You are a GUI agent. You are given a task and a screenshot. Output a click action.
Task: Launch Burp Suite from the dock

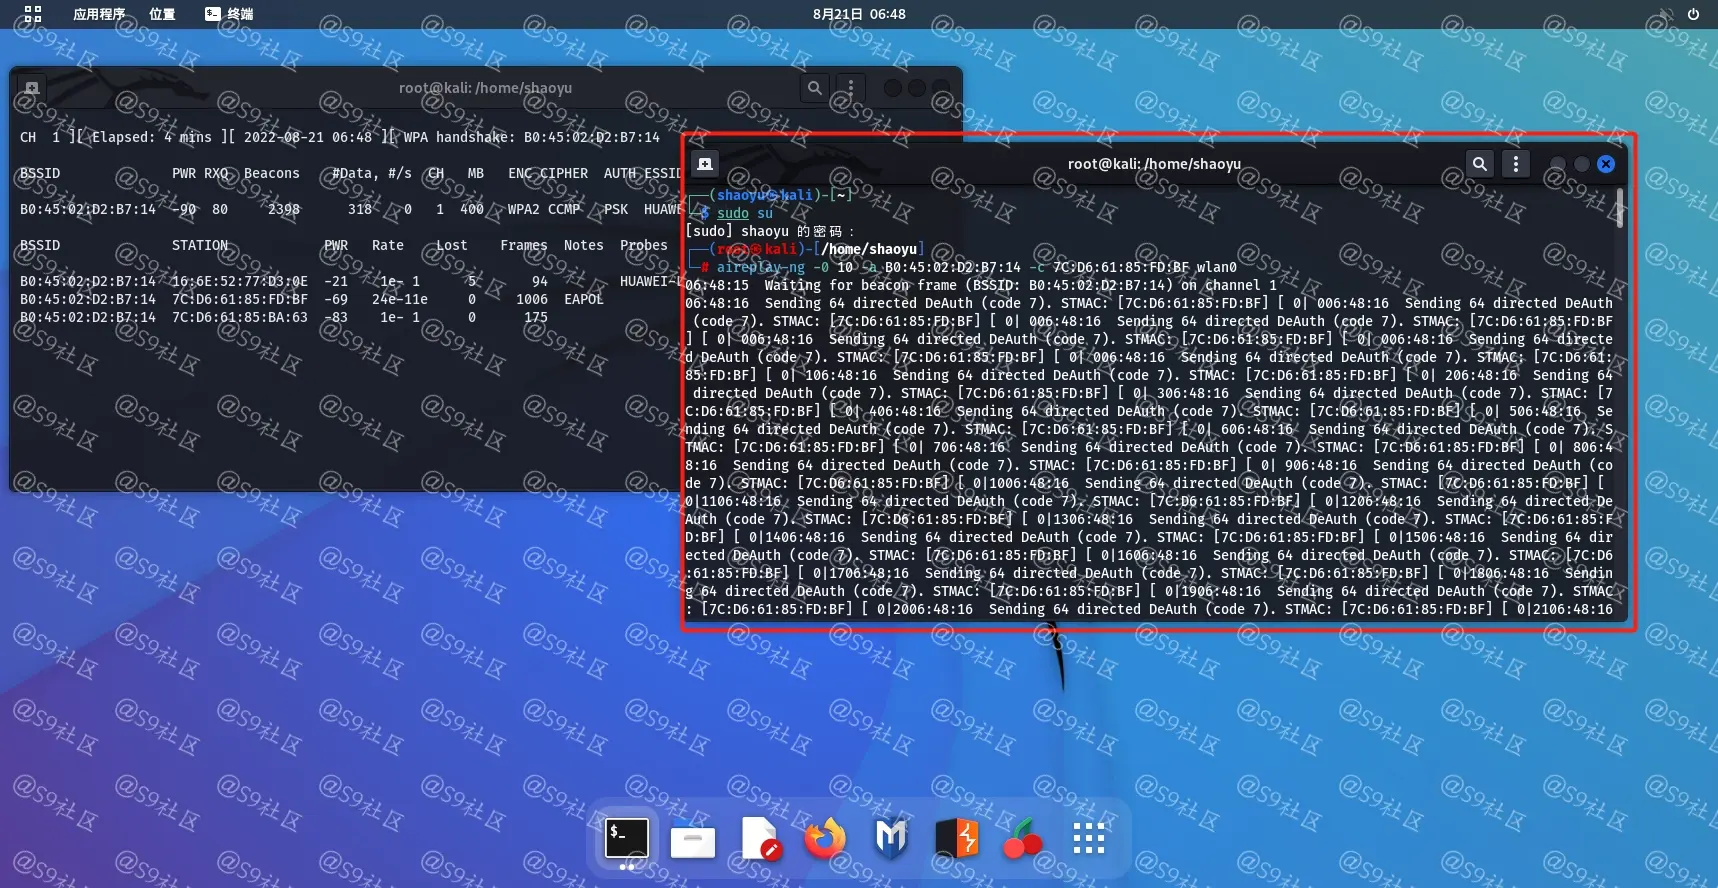[956, 838]
